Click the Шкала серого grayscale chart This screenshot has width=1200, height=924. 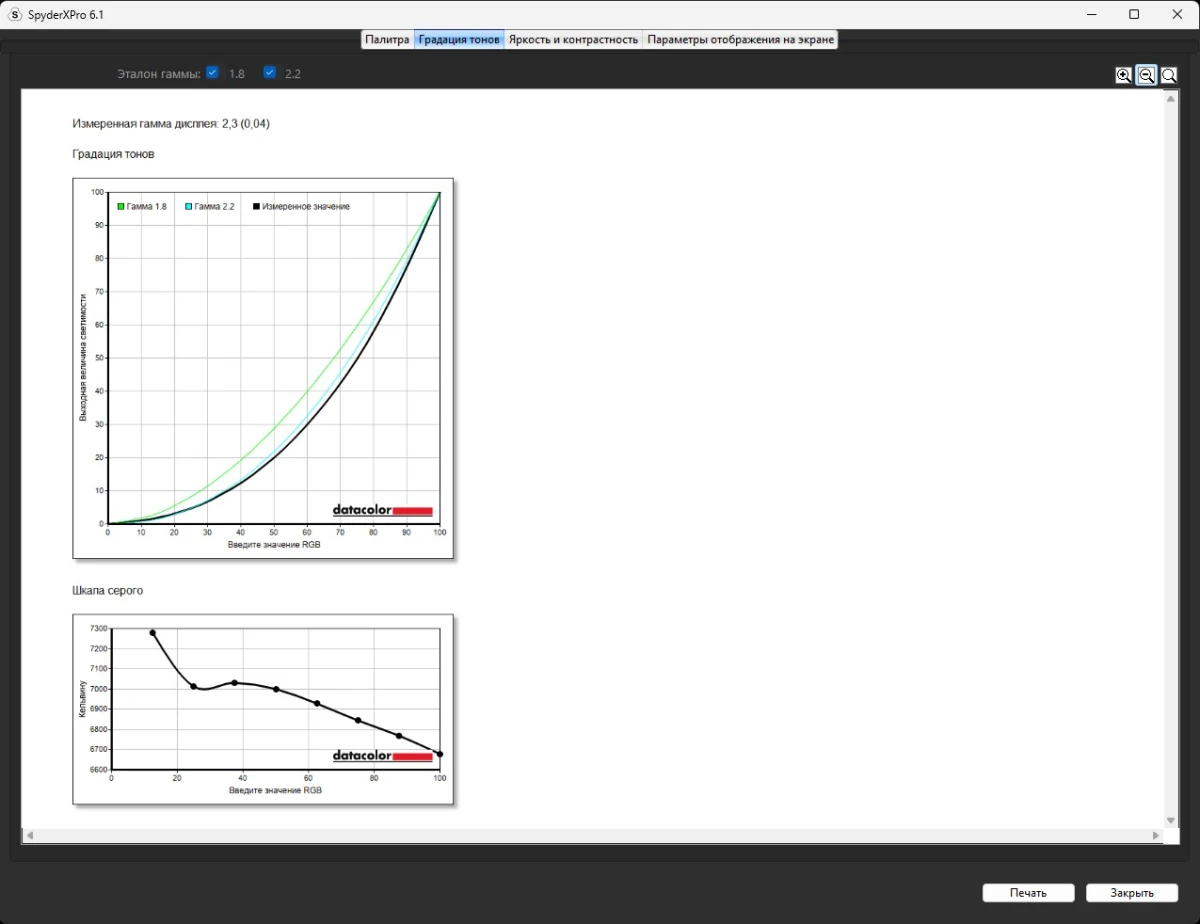click(263, 709)
